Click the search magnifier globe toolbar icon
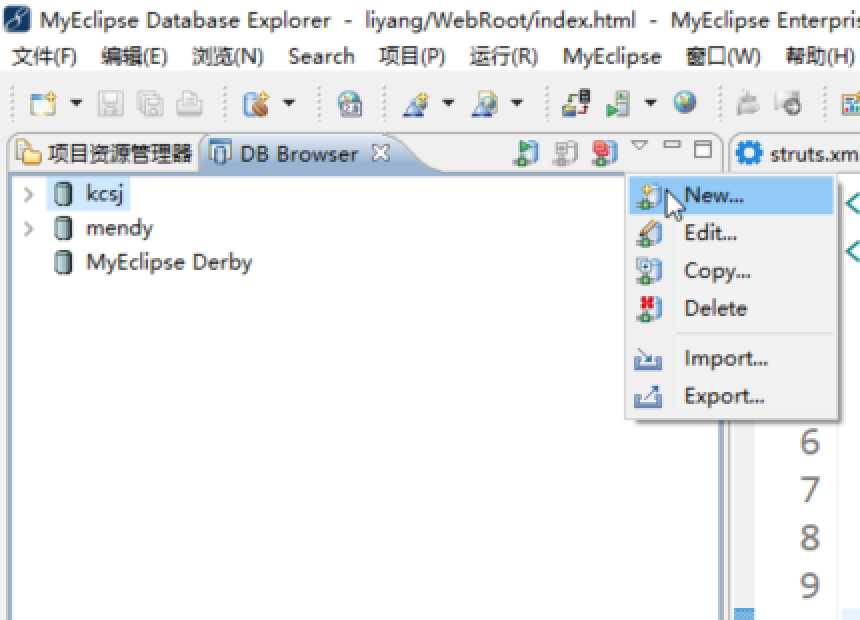 pos(485,103)
